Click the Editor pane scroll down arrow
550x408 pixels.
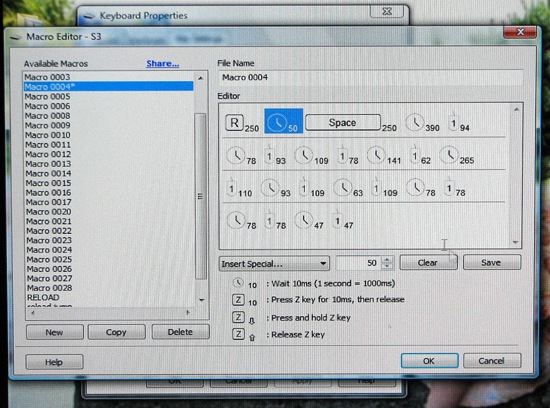point(515,242)
